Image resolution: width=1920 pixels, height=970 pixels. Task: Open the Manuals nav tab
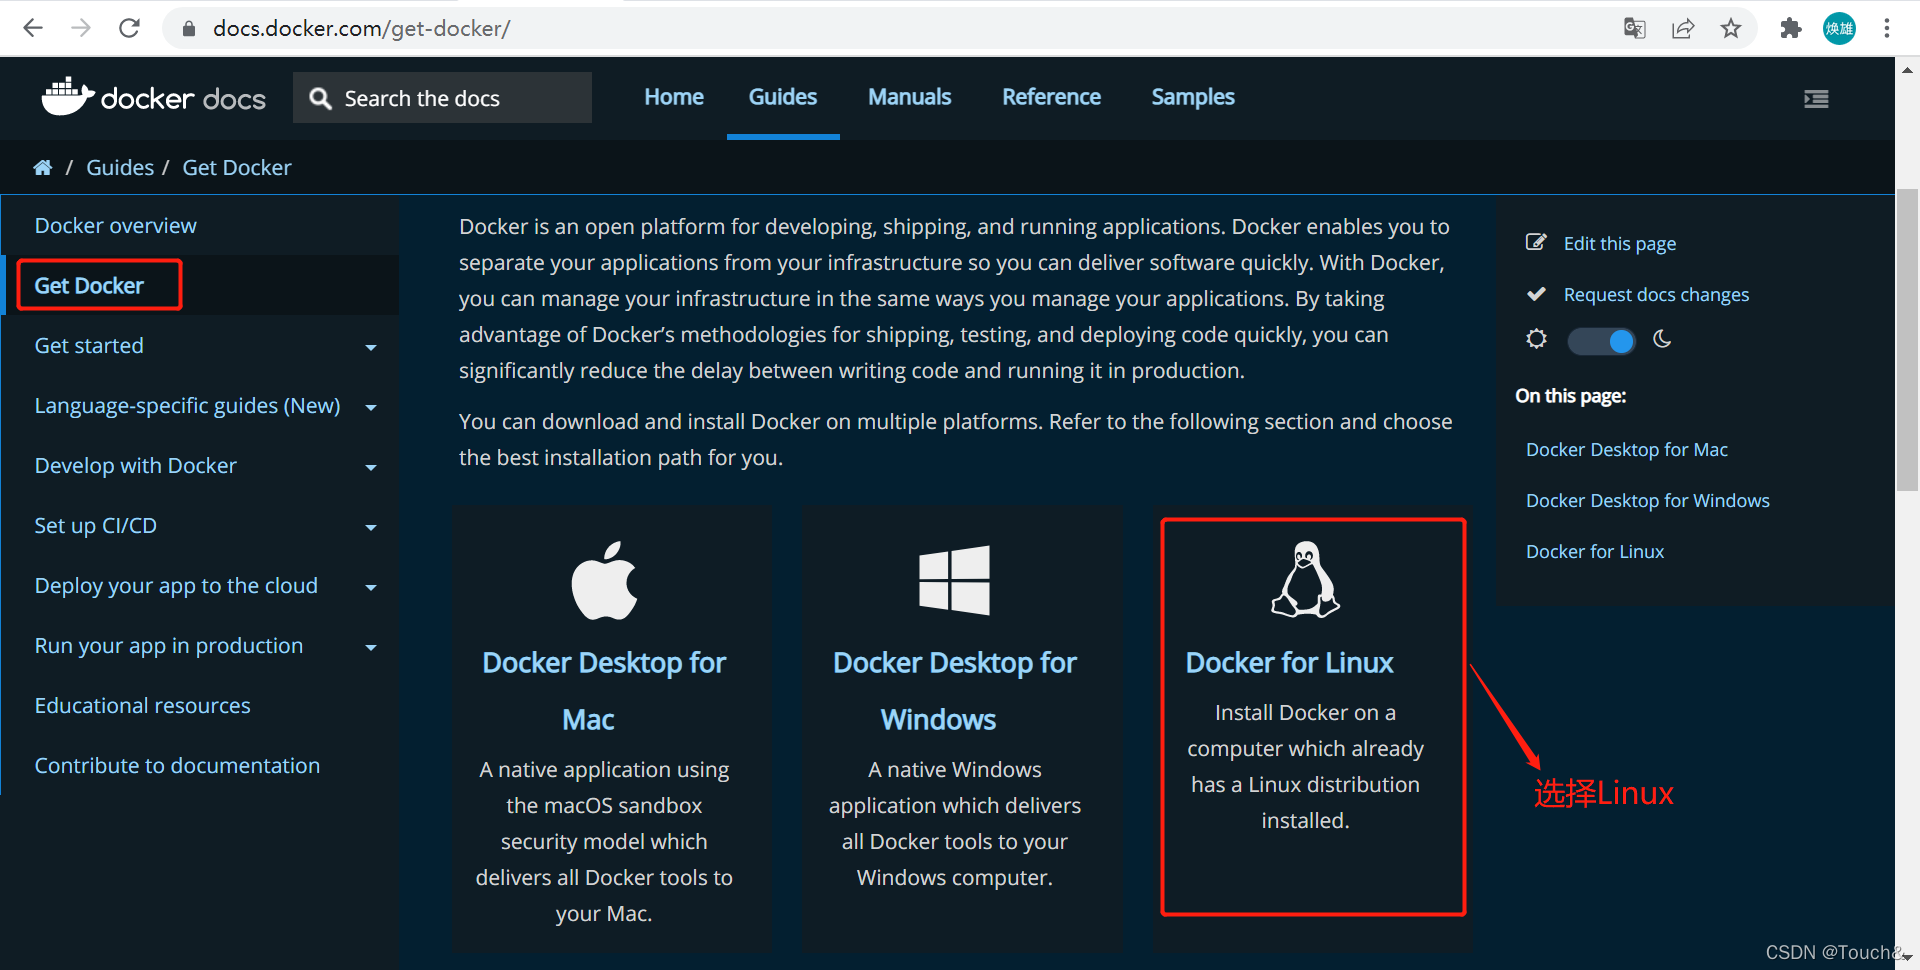[x=909, y=97]
